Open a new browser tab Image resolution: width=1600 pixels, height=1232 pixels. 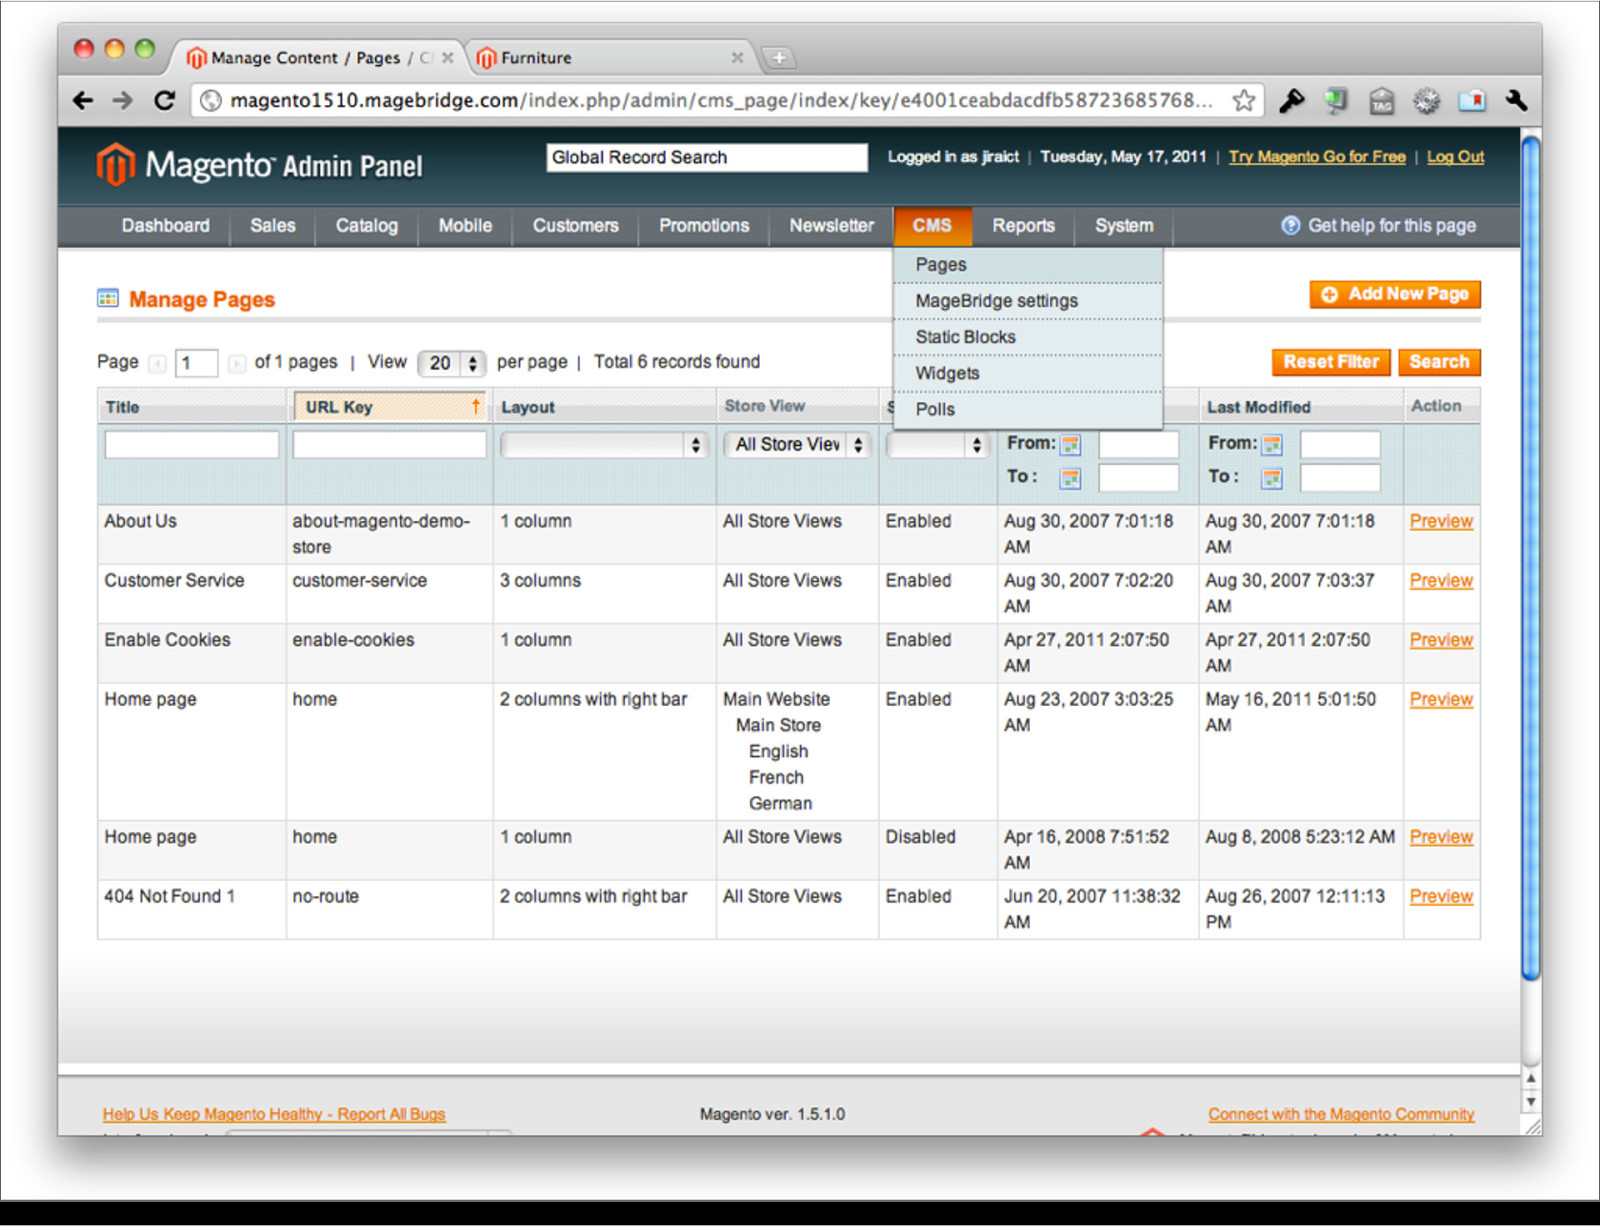pyautogui.click(x=778, y=58)
